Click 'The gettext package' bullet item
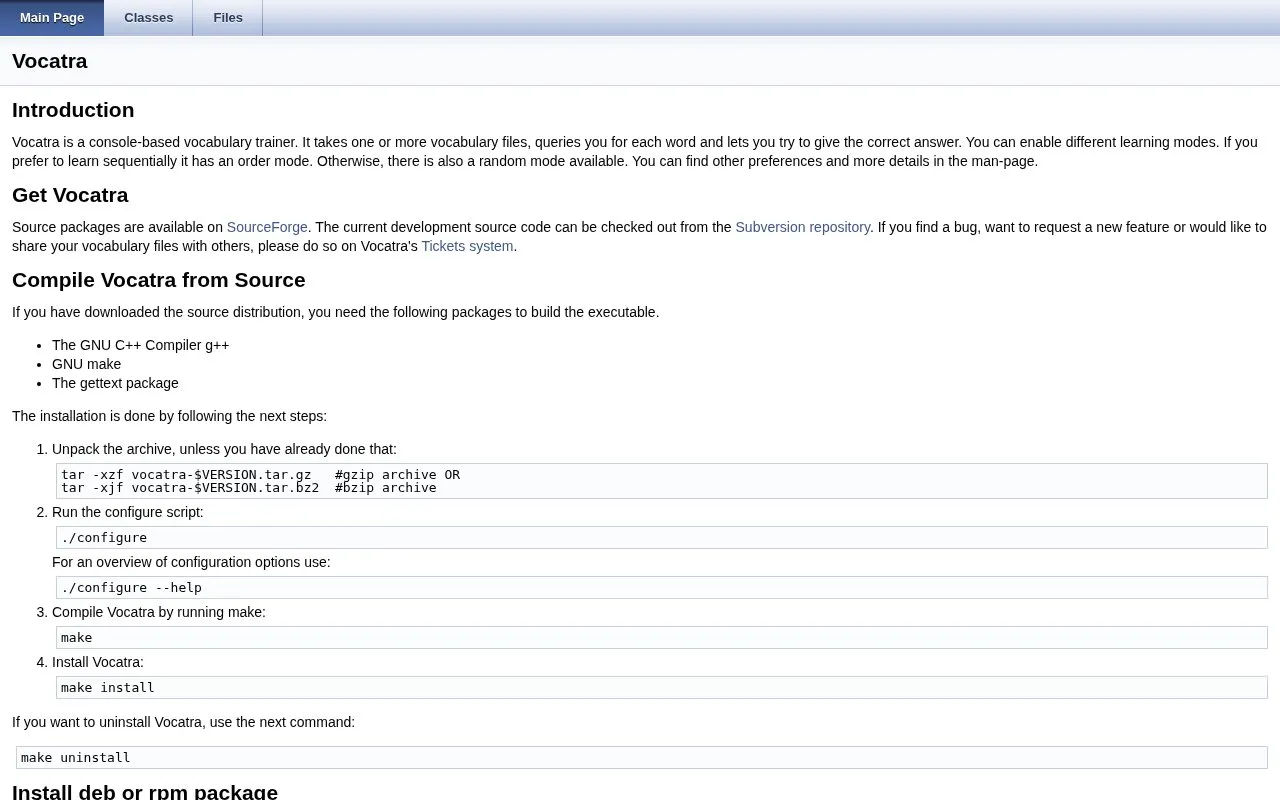The width and height of the screenshot is (1280, 800). (x=115, y=383)
